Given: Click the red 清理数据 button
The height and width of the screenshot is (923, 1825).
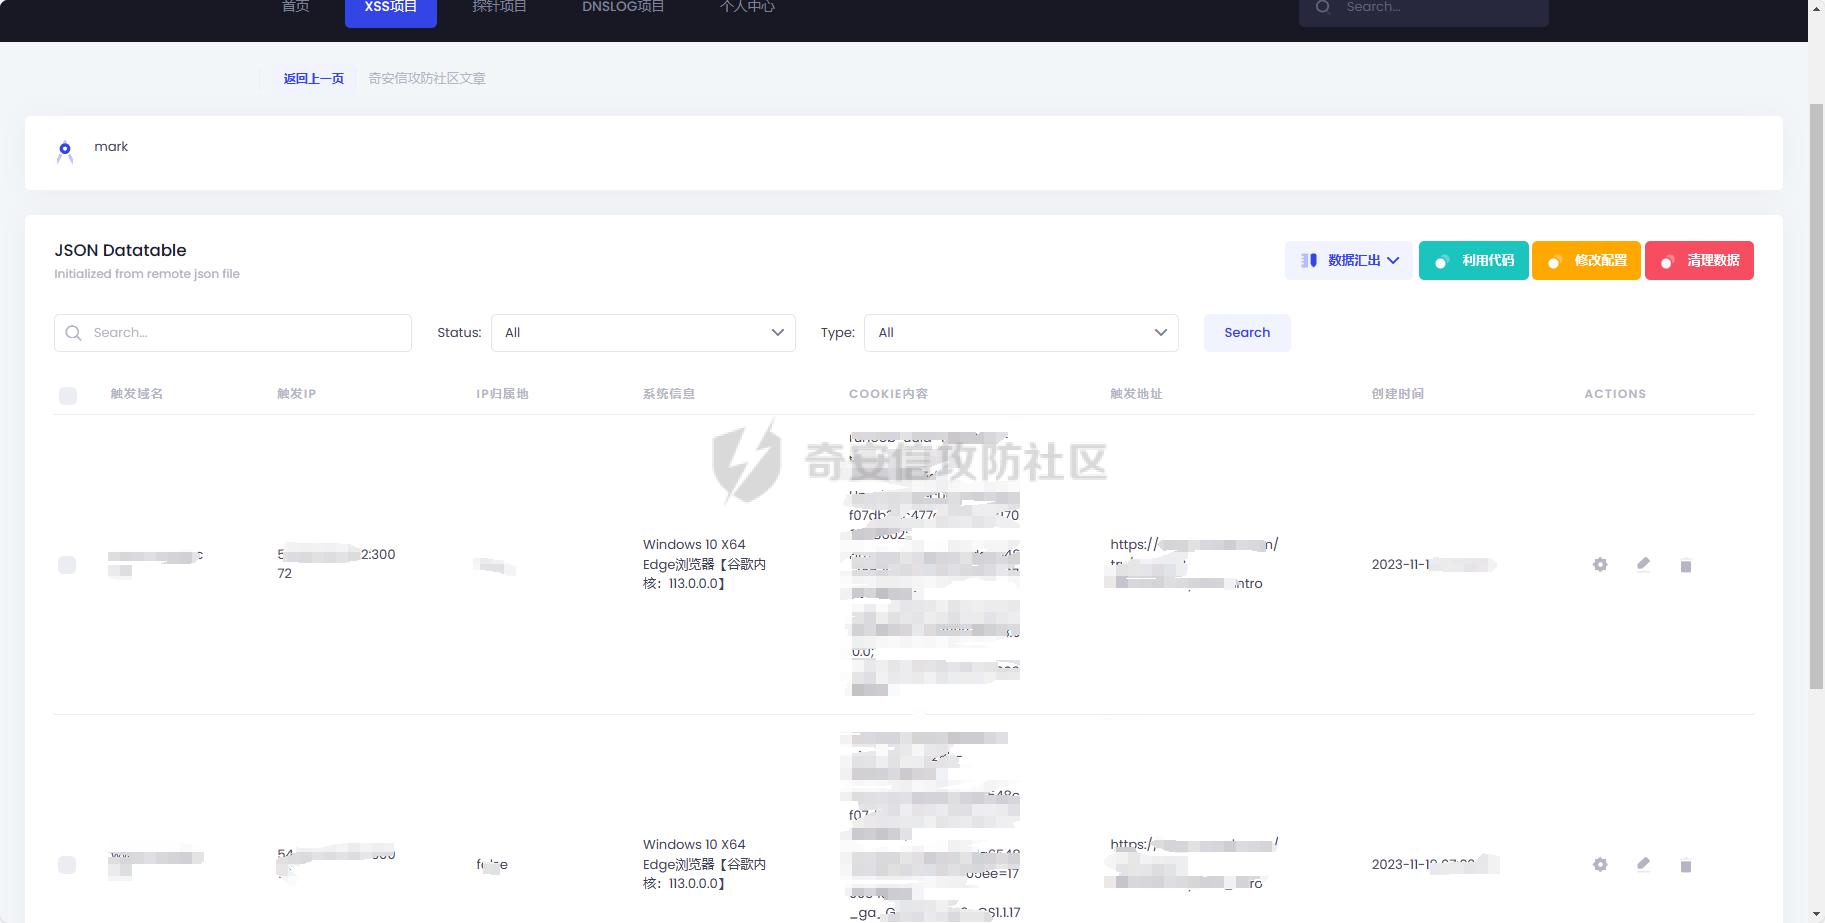Looking at the screenshot, I should click(x=1699, y=261).
